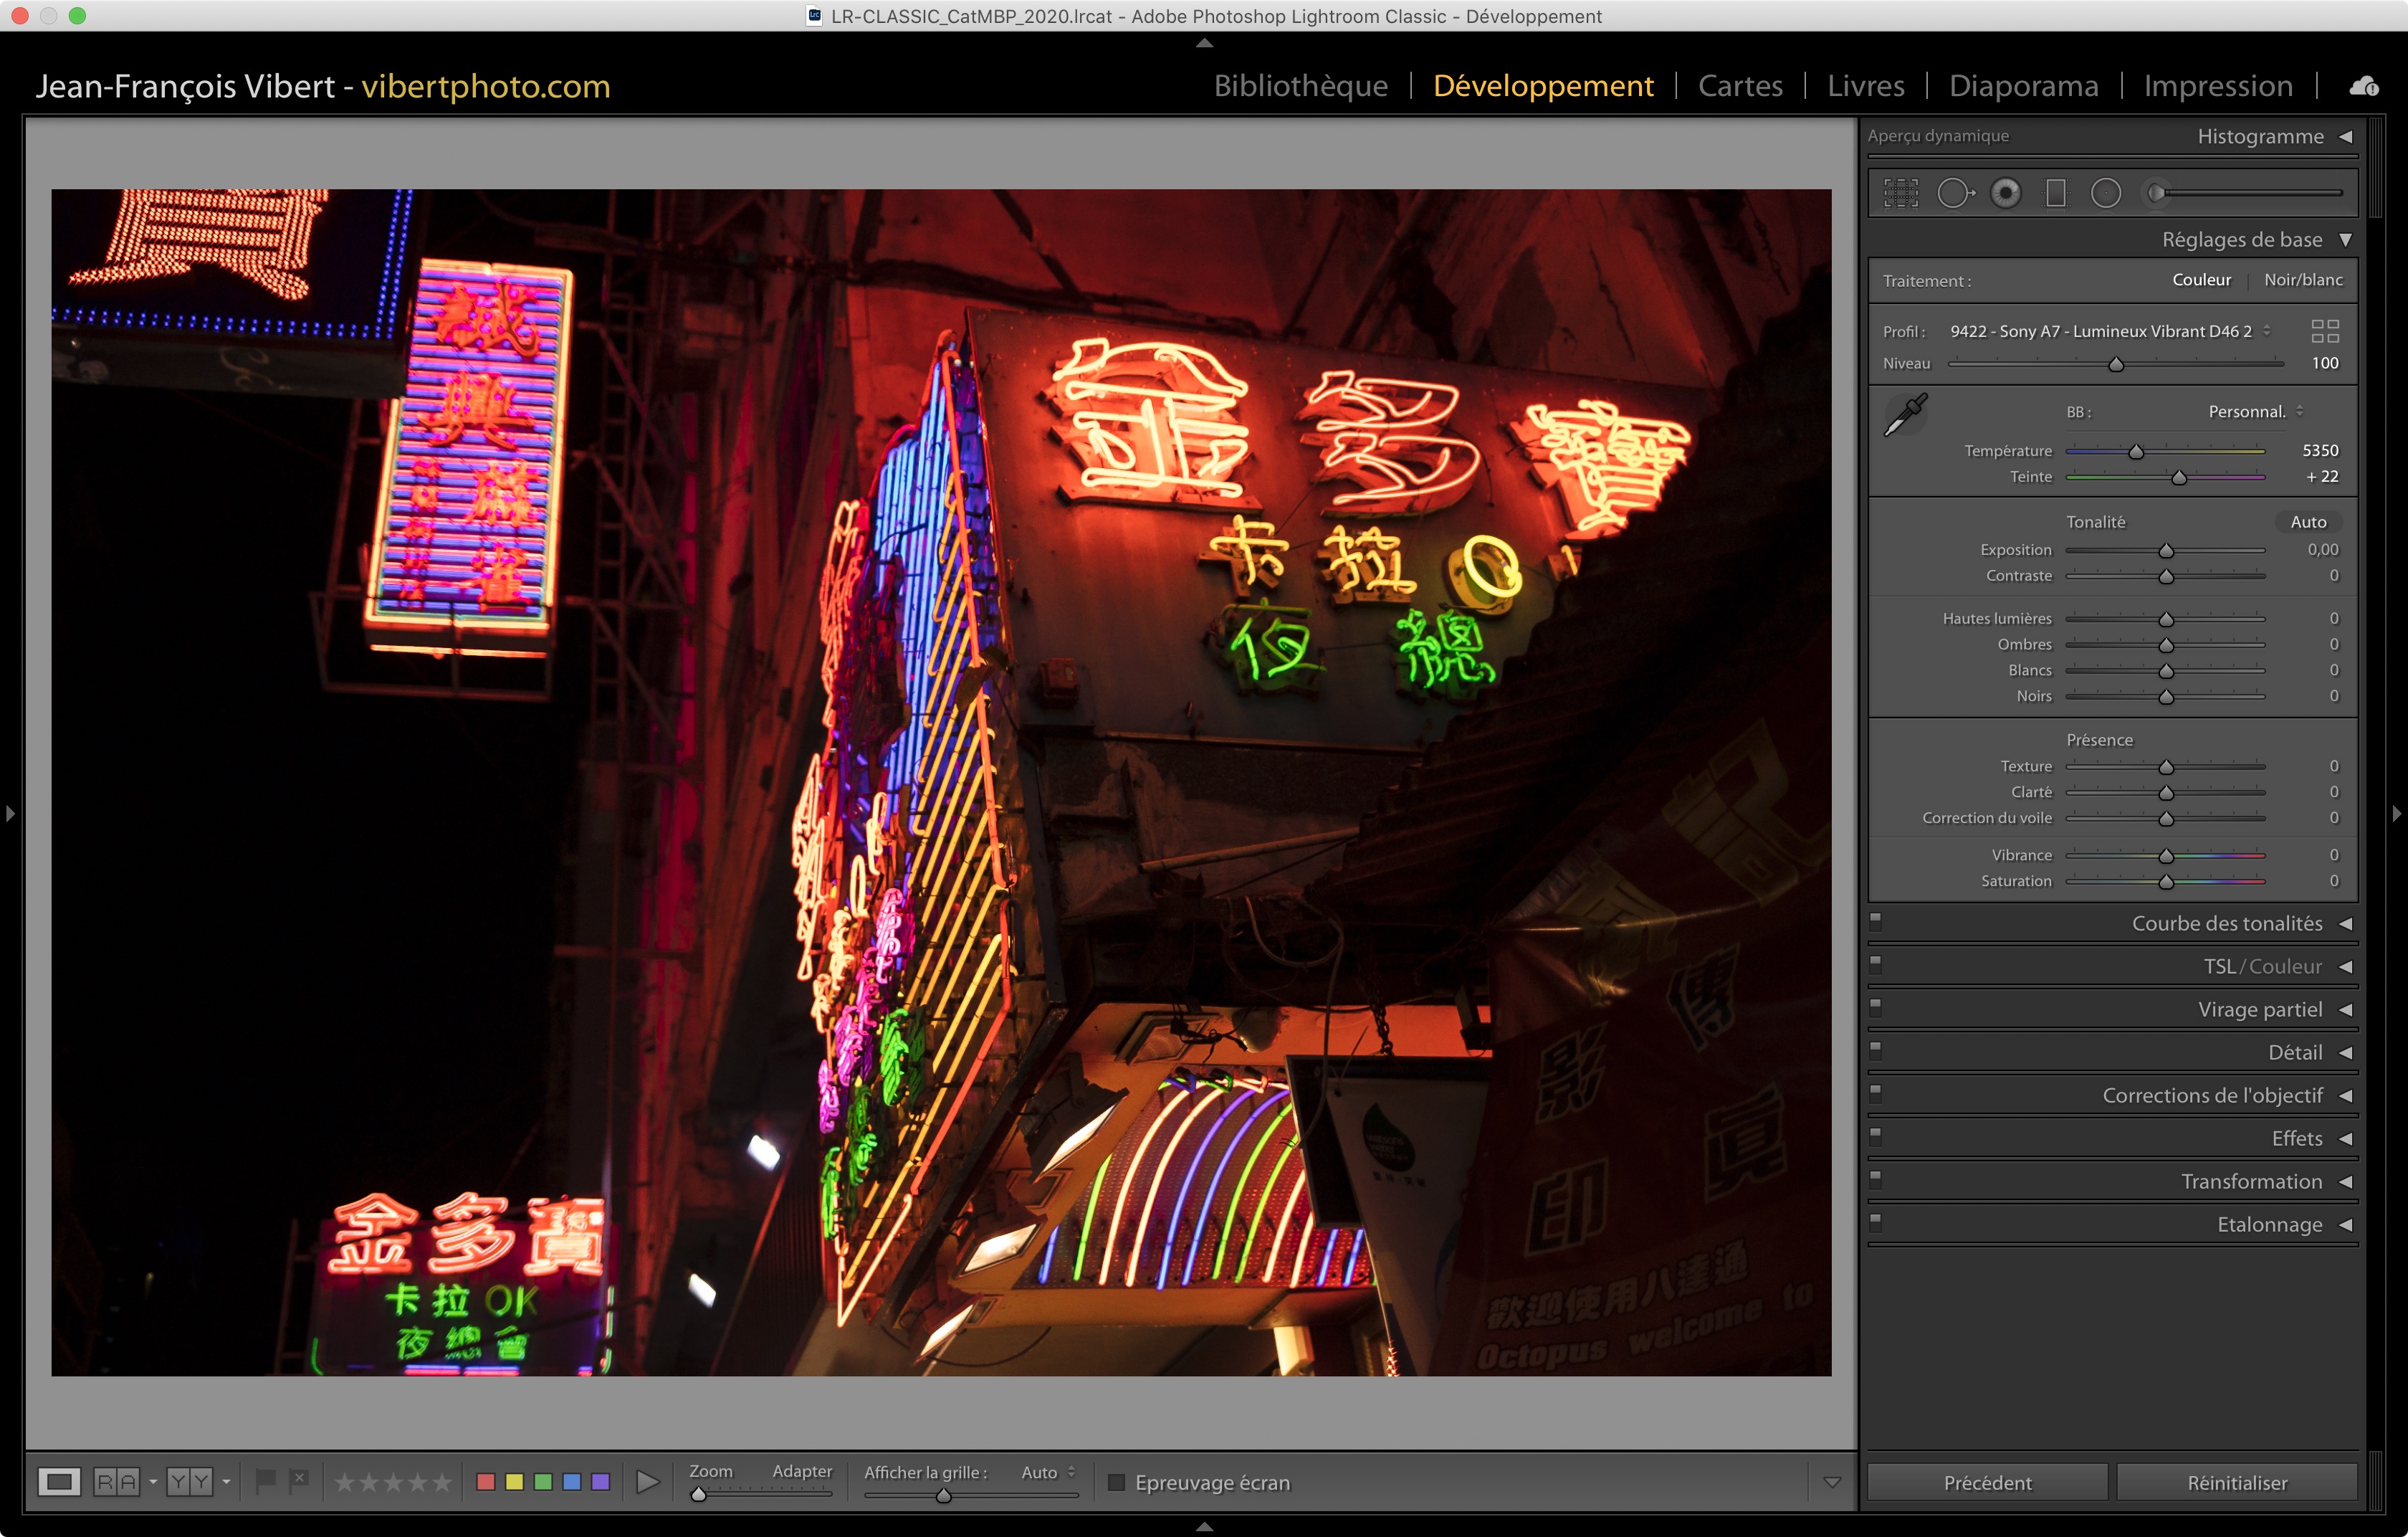
Task: Start the impromptu slideshow play button
Action: (x=648, y=1481)
